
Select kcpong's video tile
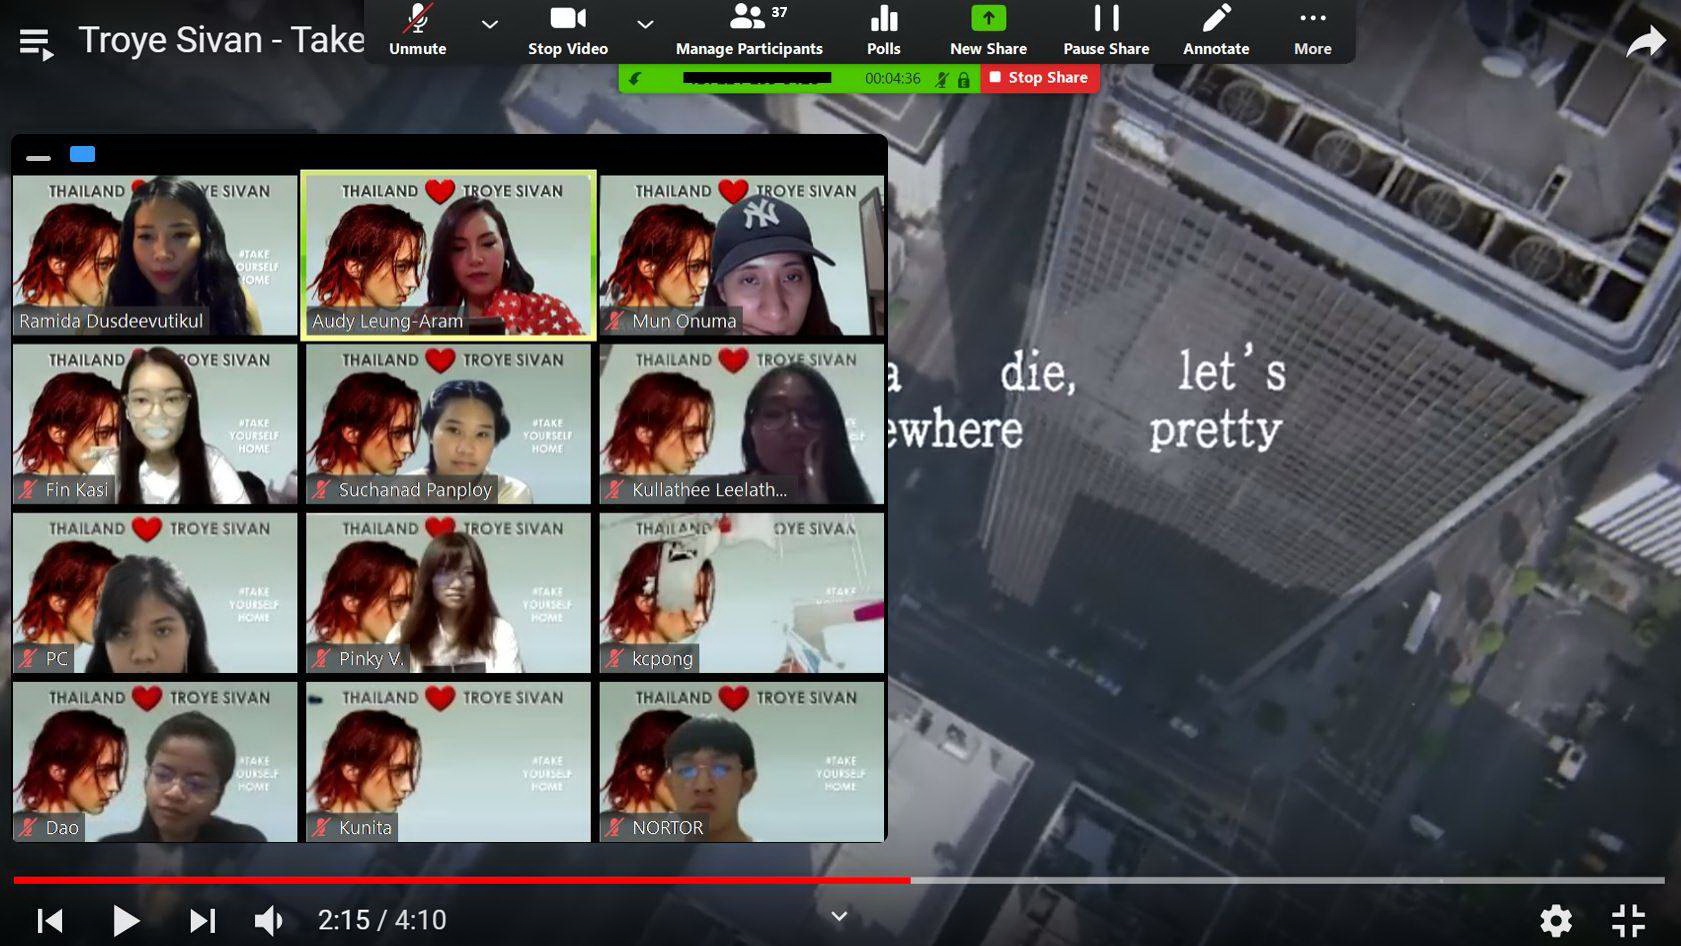pos(742,593)
